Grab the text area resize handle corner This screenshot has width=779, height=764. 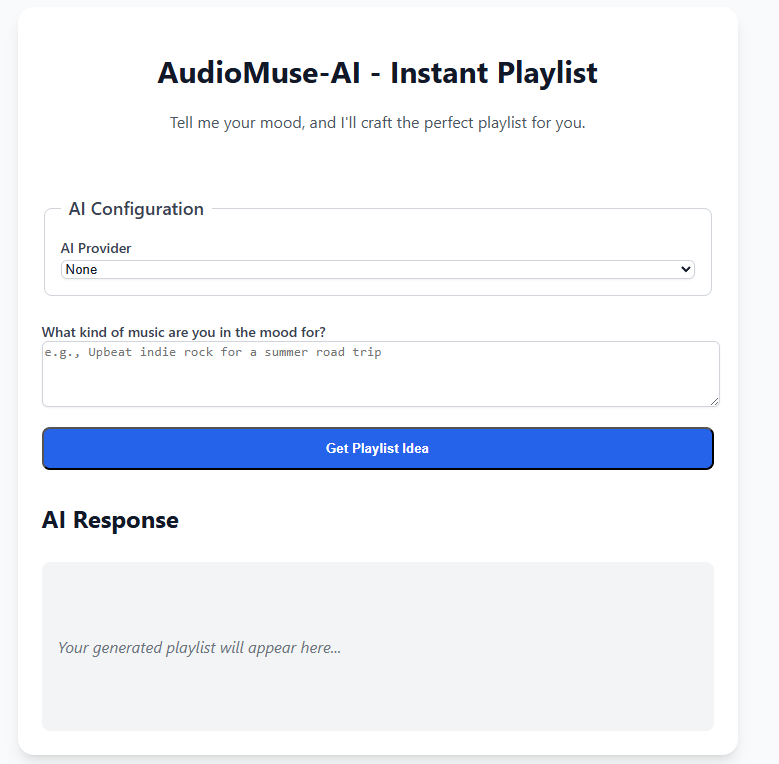714,401
